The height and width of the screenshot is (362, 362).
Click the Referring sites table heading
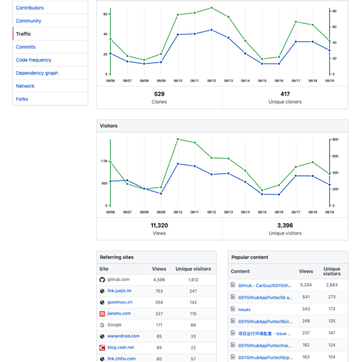(117, 257)
